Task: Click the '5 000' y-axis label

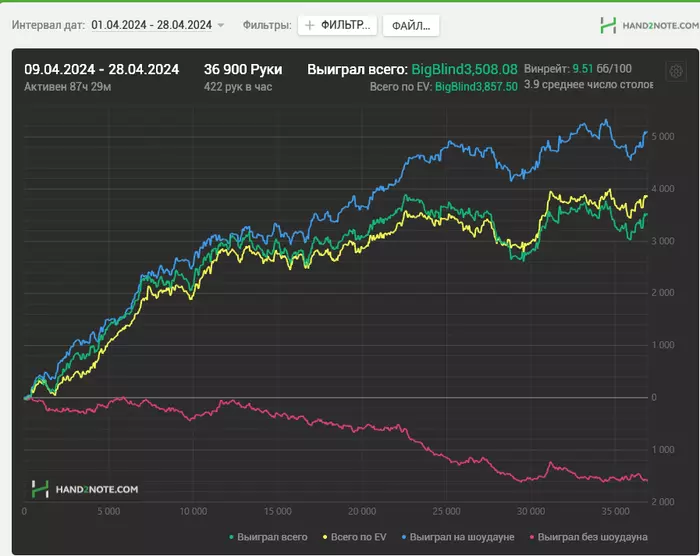Action: click(x=663, y=137)
